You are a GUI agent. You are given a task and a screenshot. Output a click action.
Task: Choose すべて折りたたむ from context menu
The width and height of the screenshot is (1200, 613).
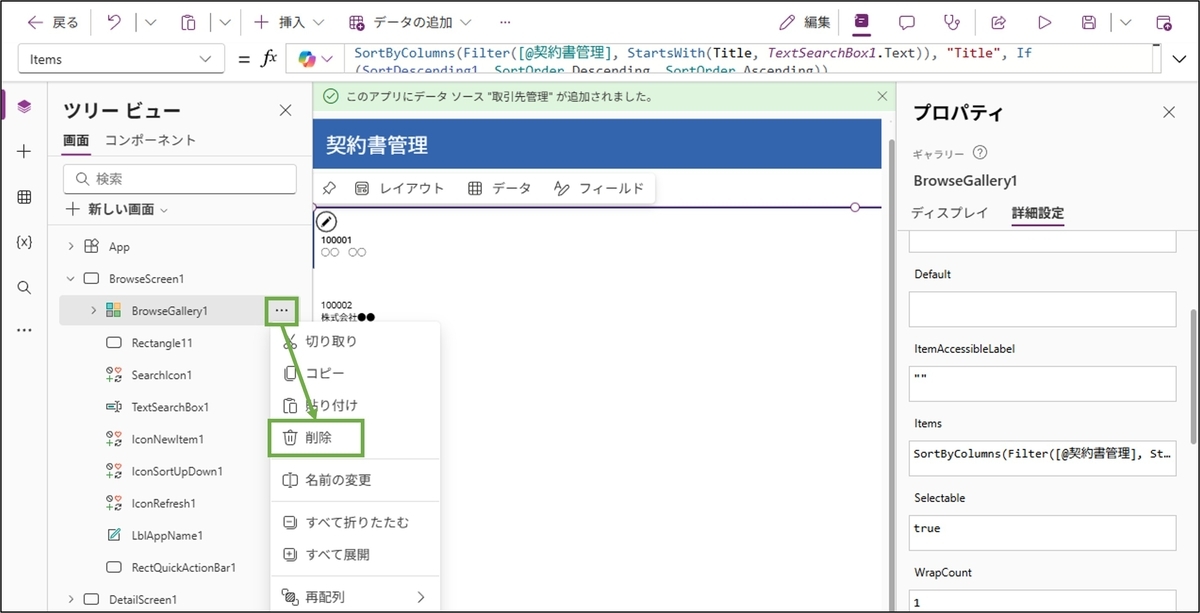[355, 522]
